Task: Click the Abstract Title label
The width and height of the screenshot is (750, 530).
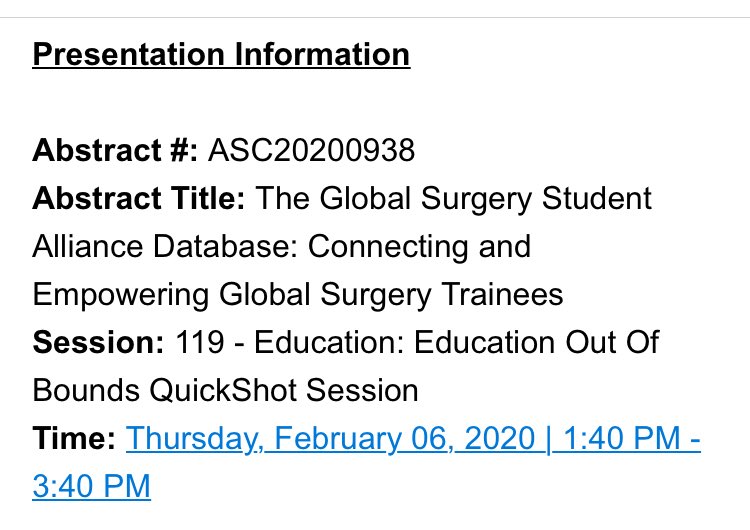Action: tap(139, 198)
